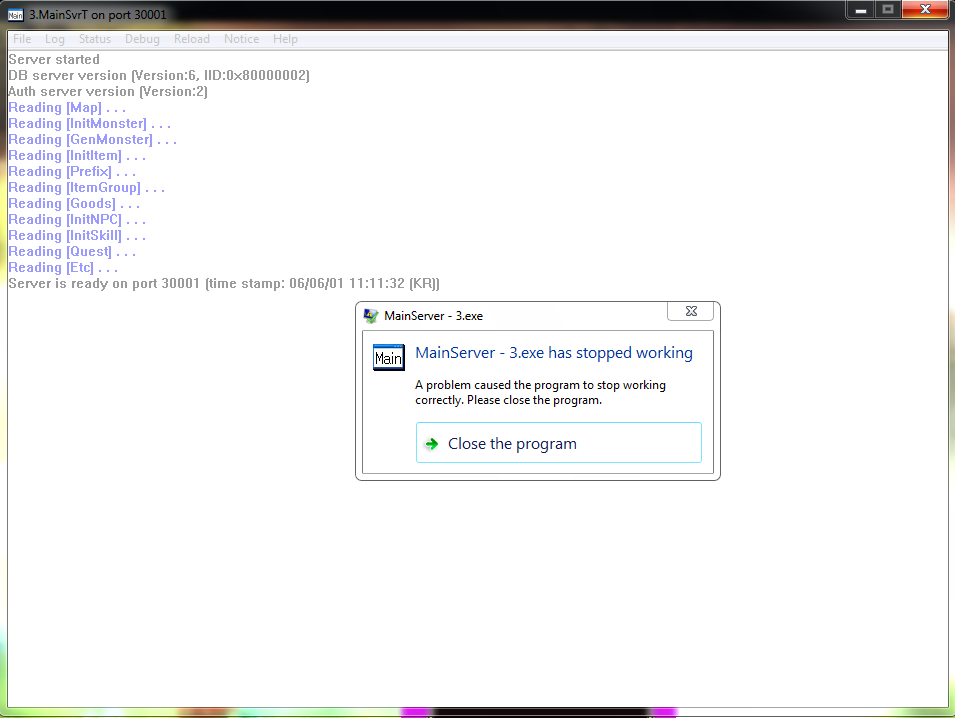Image resolution: width=955 pixels, height=718 pixels.
Task: Click the large 'Main' icon in the crash dialog
Action: click(x=388, y=358)
